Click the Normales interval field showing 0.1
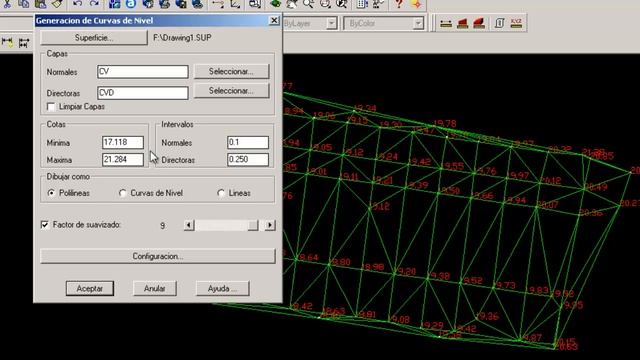Viewport: 640px width, 360px height. (x=248, y=142)
